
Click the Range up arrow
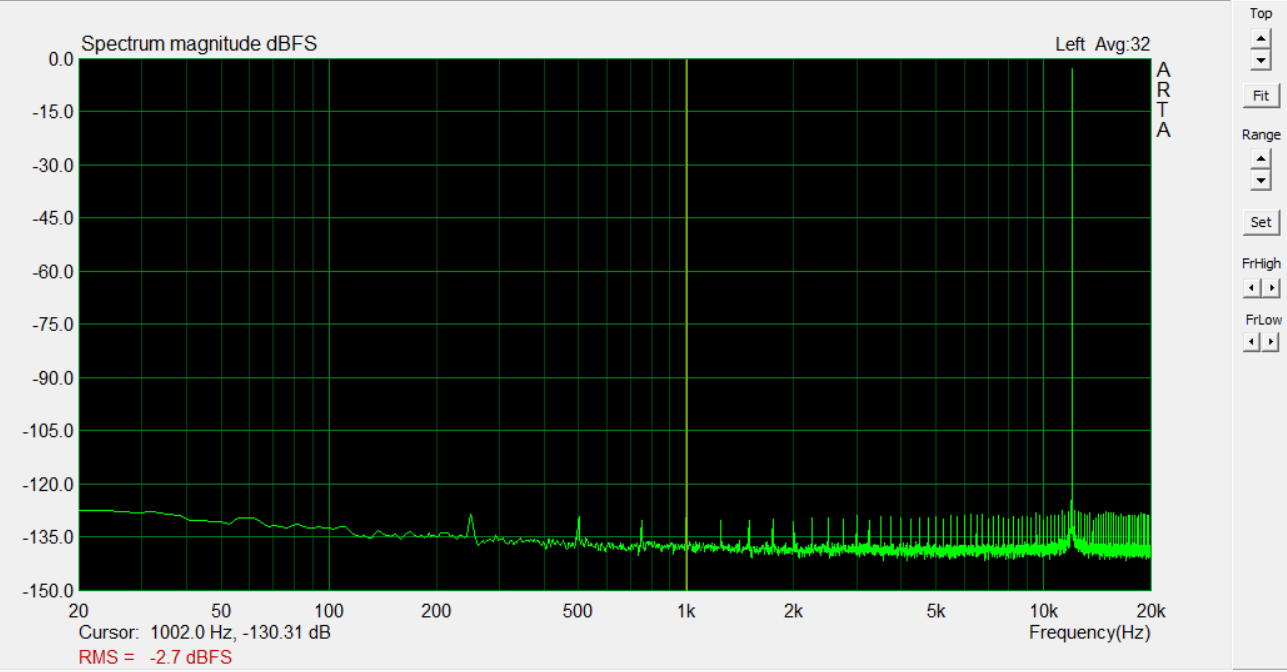point(1260,158)
